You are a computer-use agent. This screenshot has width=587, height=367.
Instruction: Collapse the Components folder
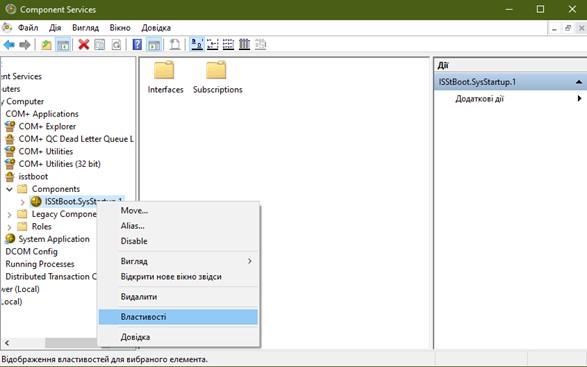coord(9,189)
